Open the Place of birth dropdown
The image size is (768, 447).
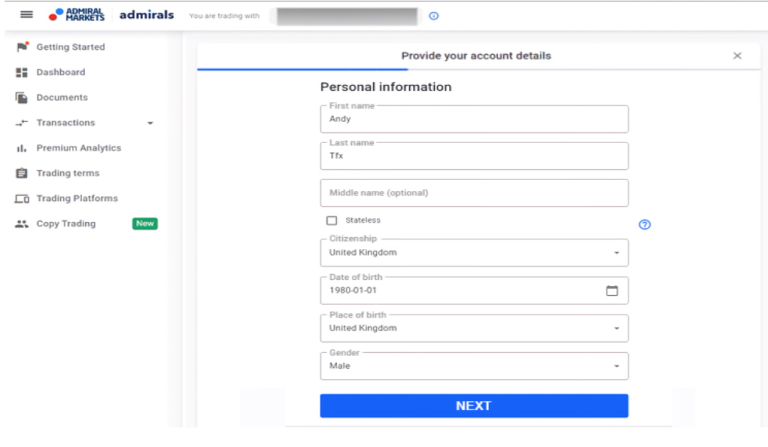pos(474,328)
